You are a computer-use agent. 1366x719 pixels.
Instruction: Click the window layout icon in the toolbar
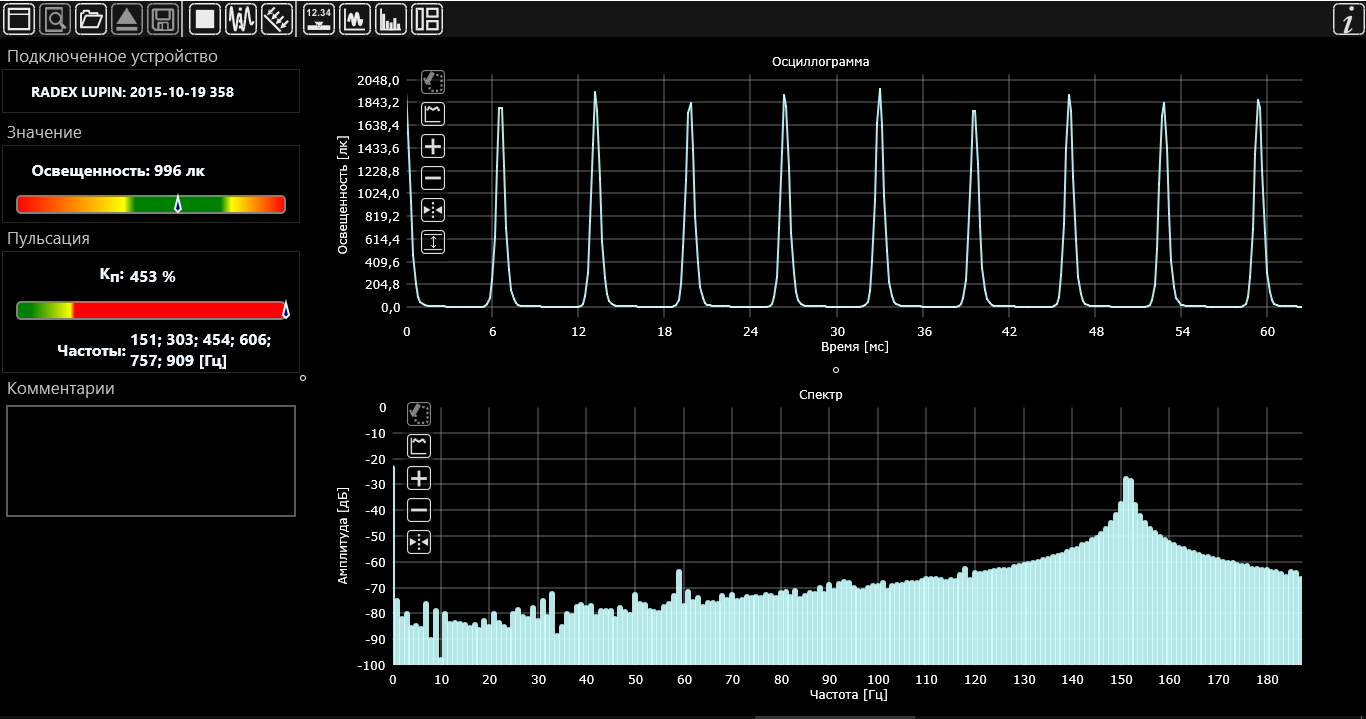click(20, 18)
